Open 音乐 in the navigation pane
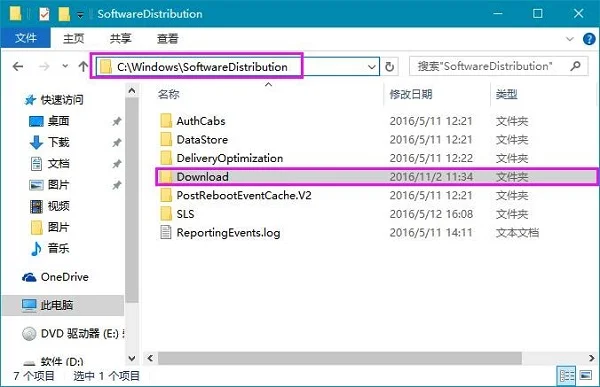 tap(58, 248)
